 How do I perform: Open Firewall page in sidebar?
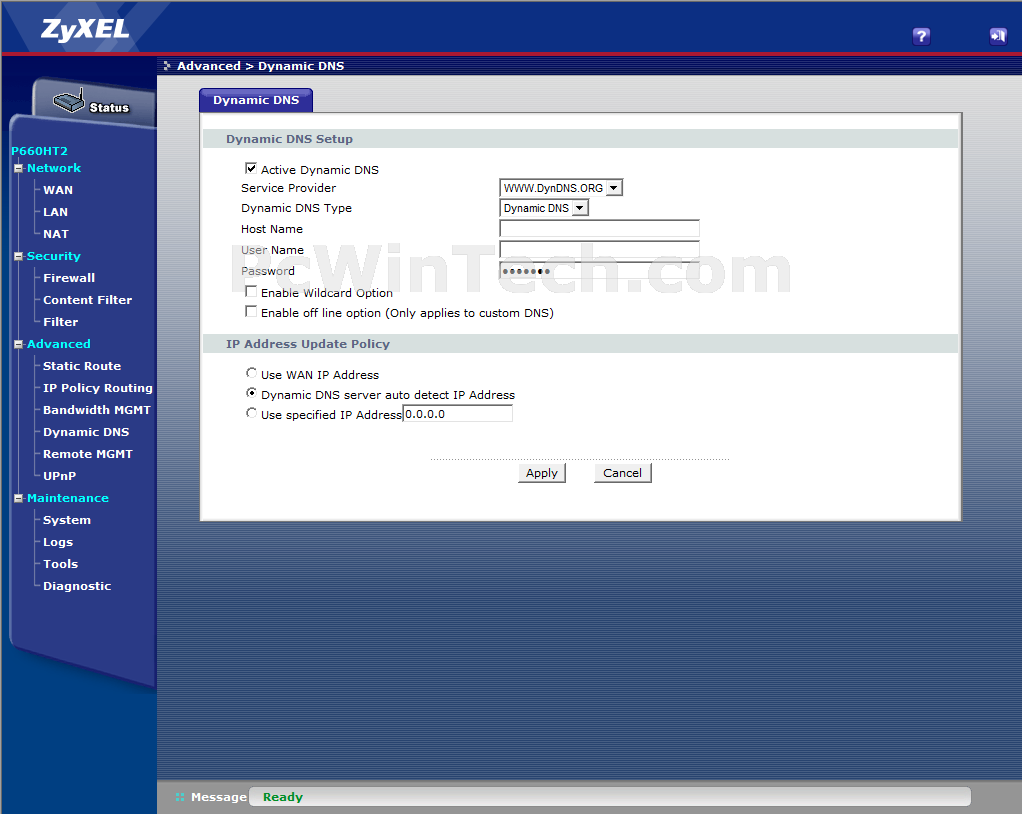tap(69, 278)
